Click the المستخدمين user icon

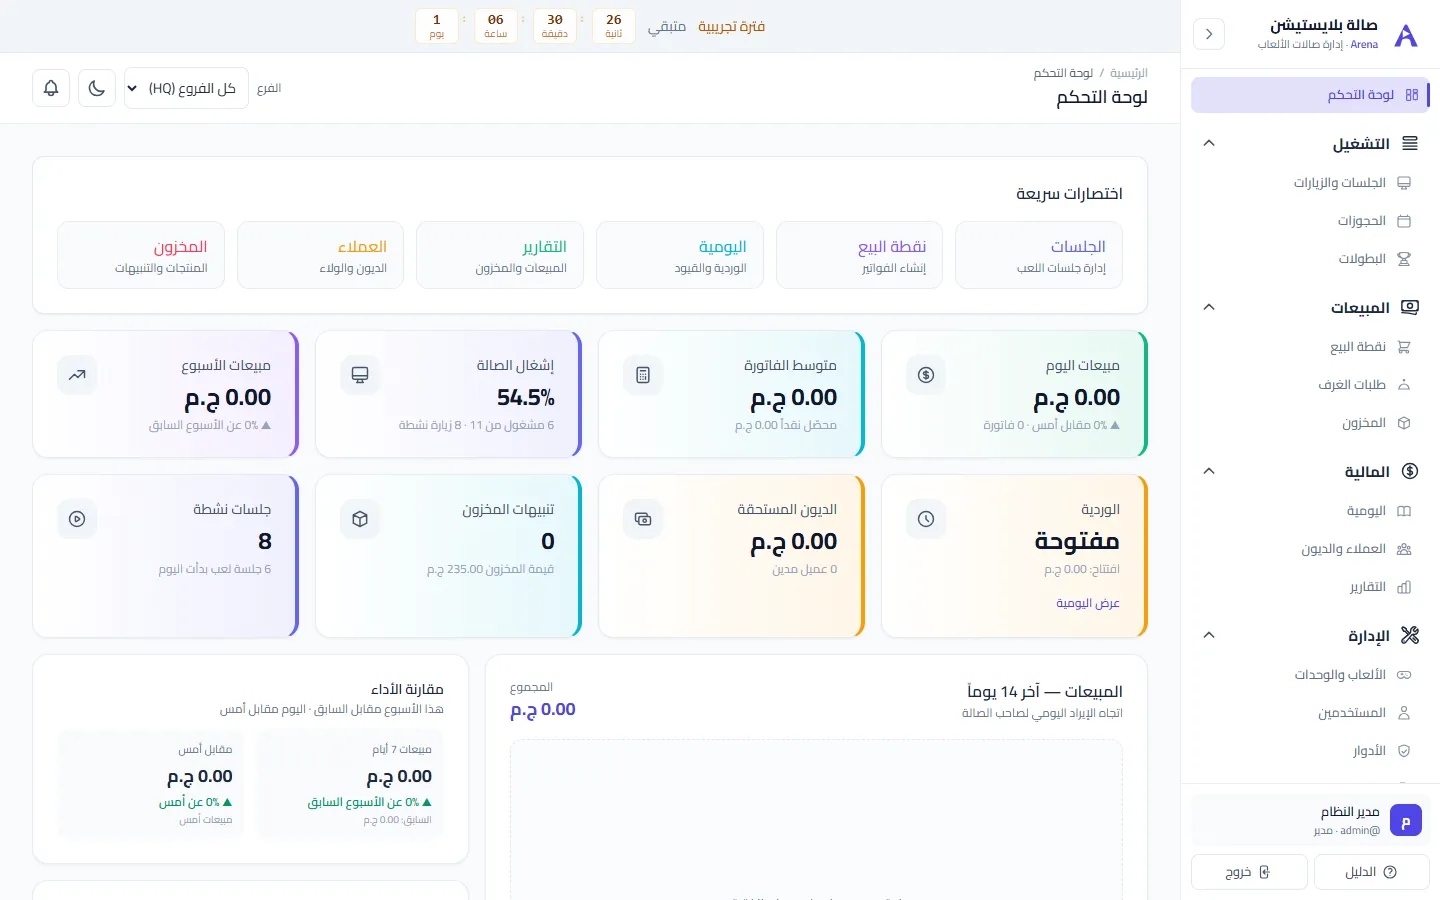click(1404, 713)
